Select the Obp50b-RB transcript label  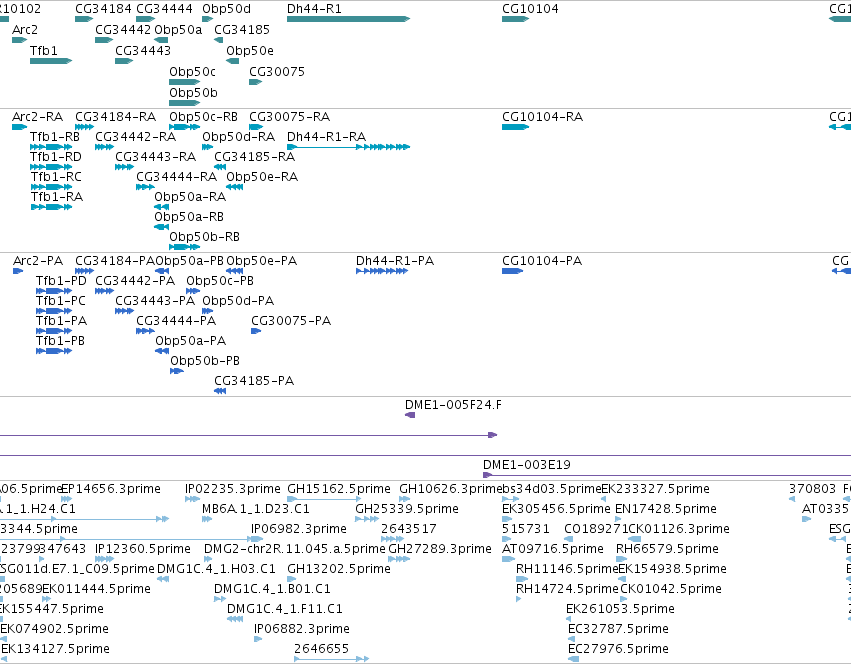click(x=205, y=237)
